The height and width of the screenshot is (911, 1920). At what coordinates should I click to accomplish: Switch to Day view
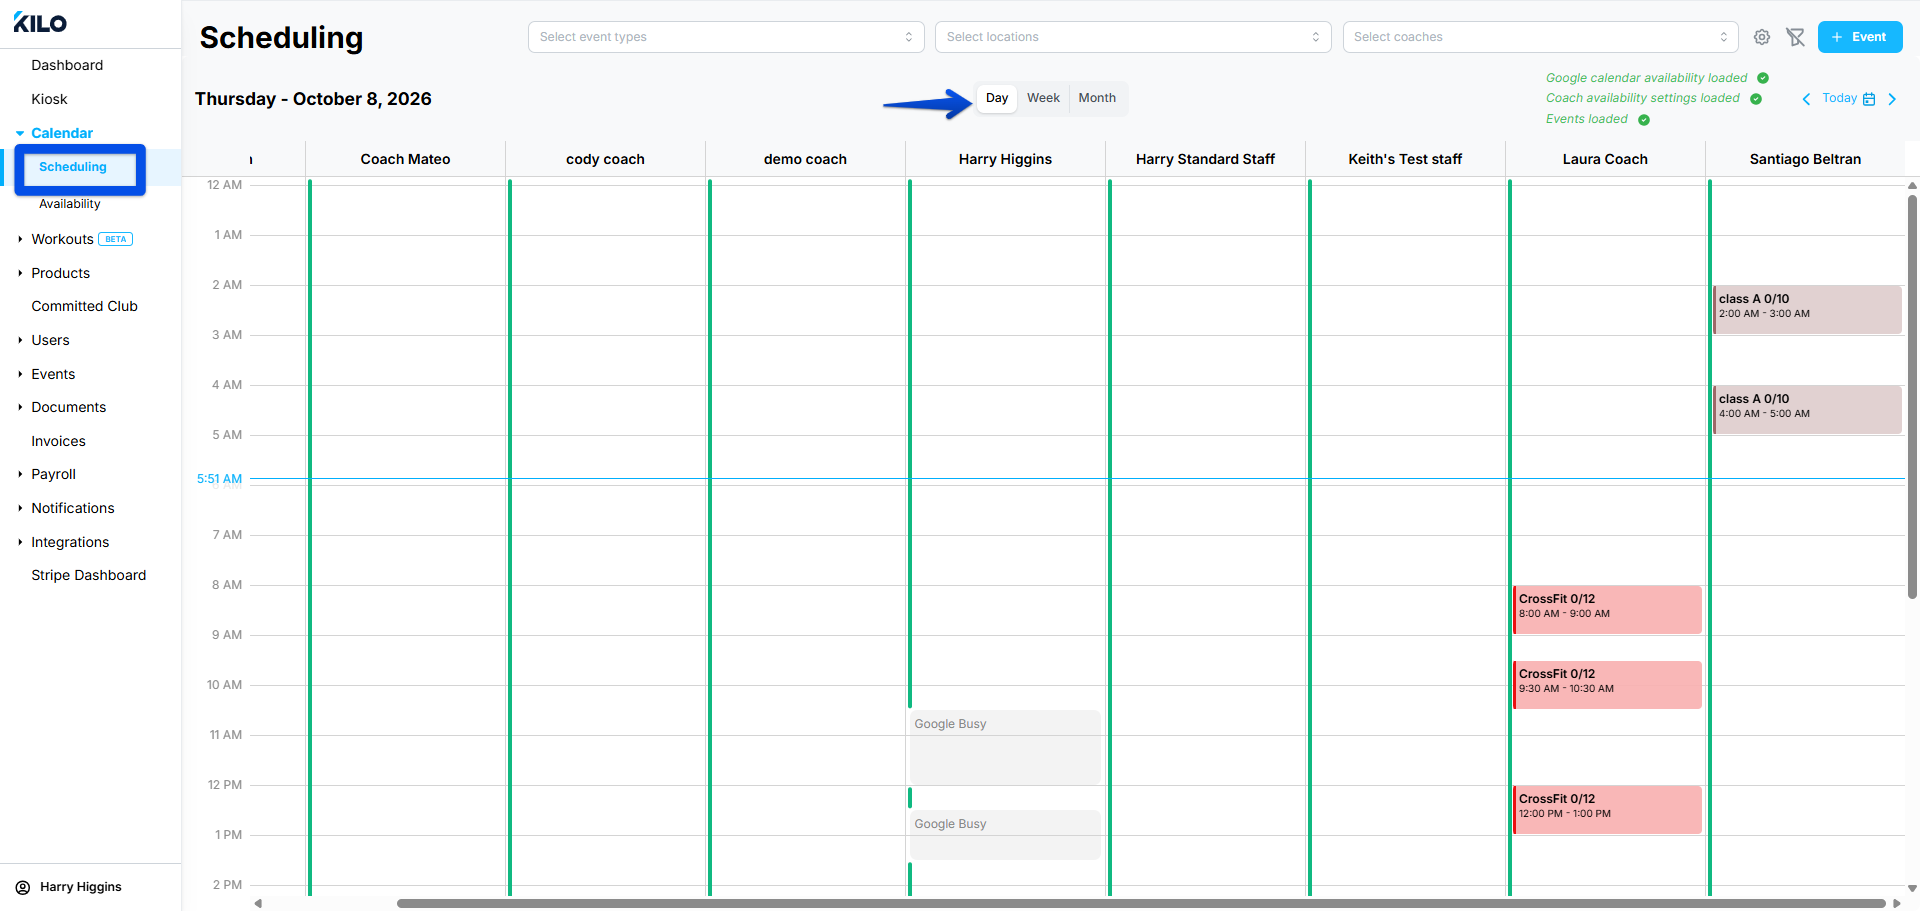click(x=997, y=98)
